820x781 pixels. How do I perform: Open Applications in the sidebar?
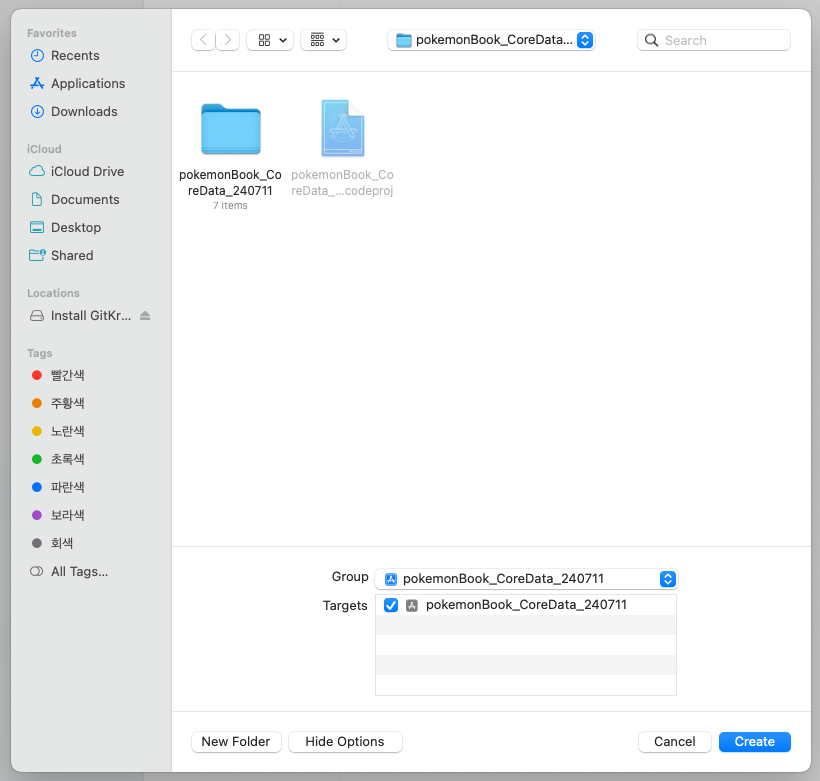(x=77, y=84)
